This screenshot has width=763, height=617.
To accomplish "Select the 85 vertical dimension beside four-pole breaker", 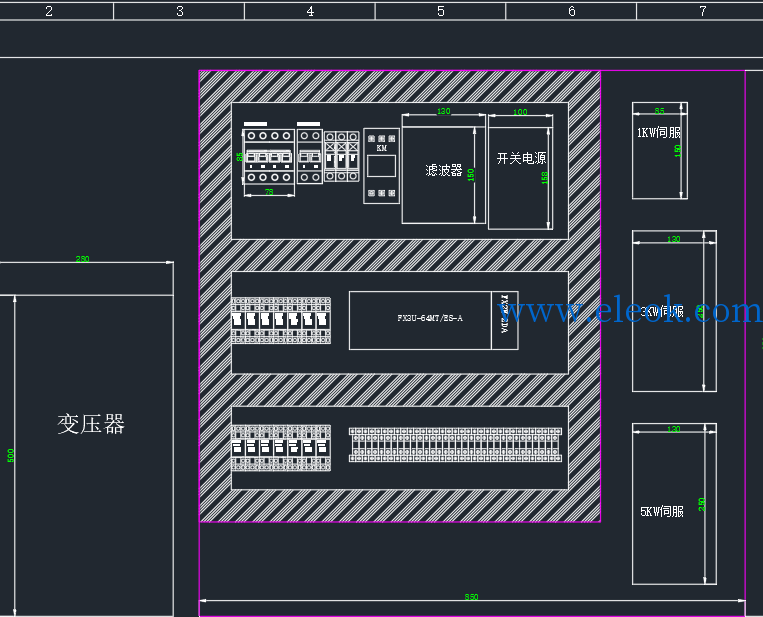I will pyautogui.click(x=239, y=157).
